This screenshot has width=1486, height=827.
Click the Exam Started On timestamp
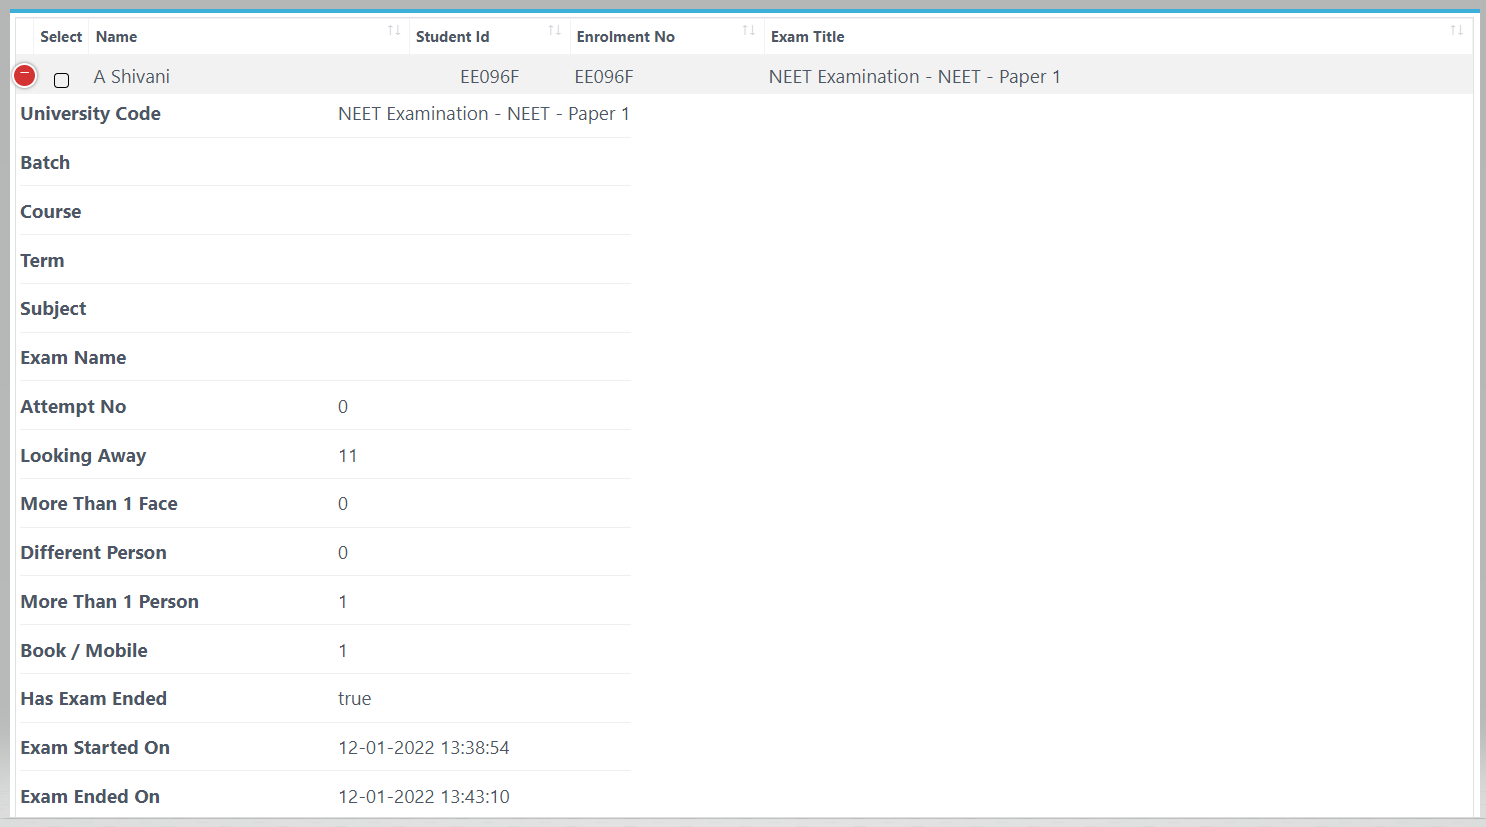pyautogui.click(x=423, y=748)
